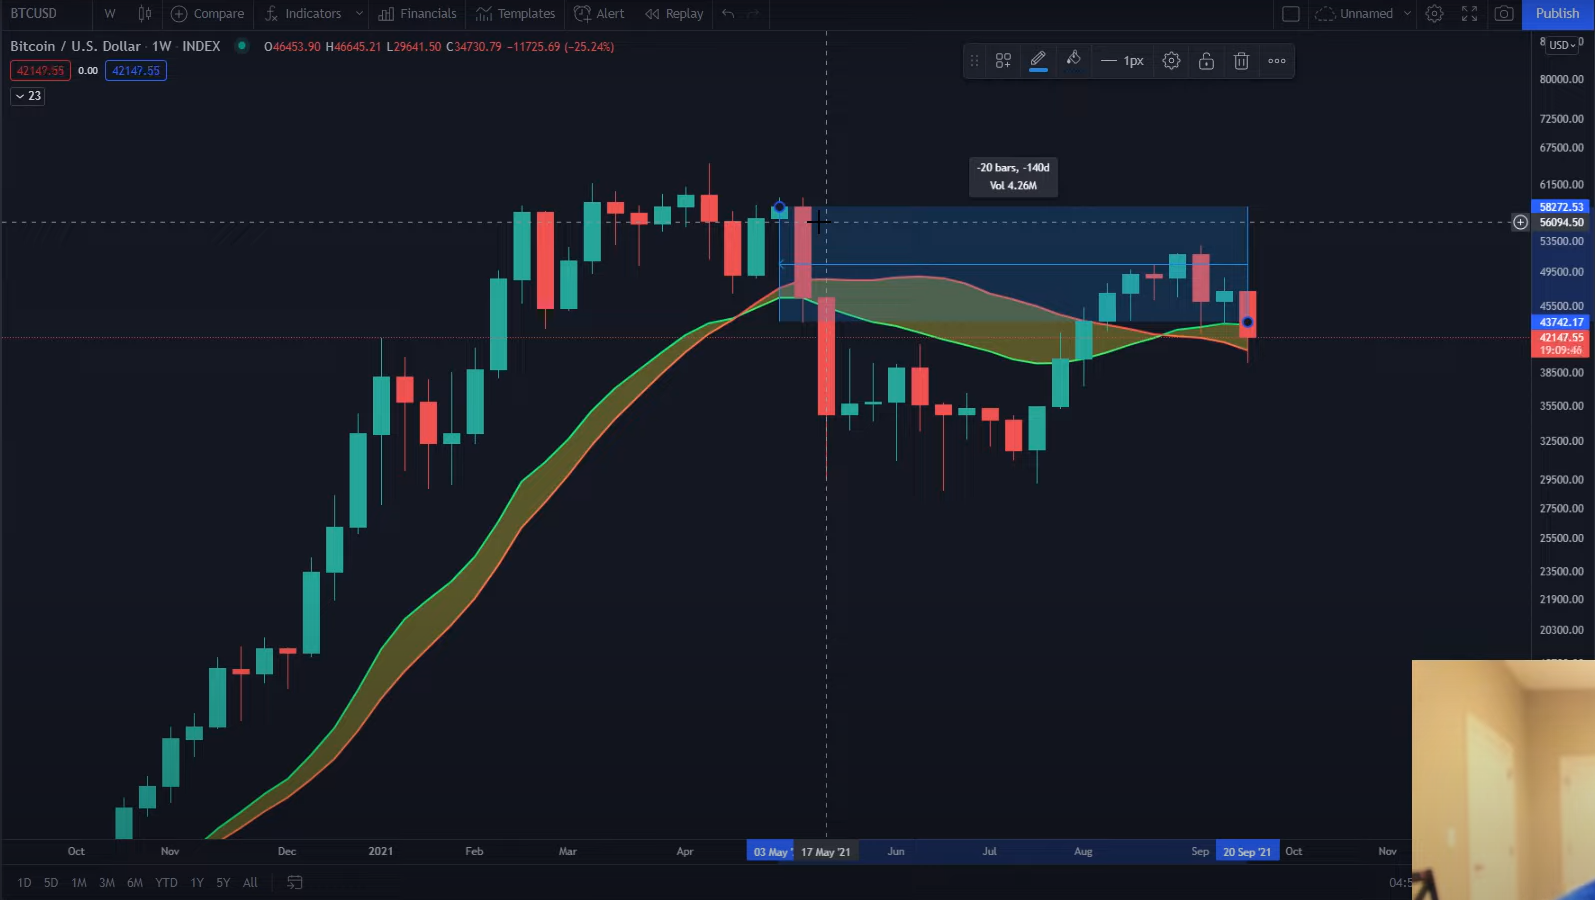Click the 20 Sep '21 date marker
The width and height of the screenshot is (1595, 900).
point(1247,852)
